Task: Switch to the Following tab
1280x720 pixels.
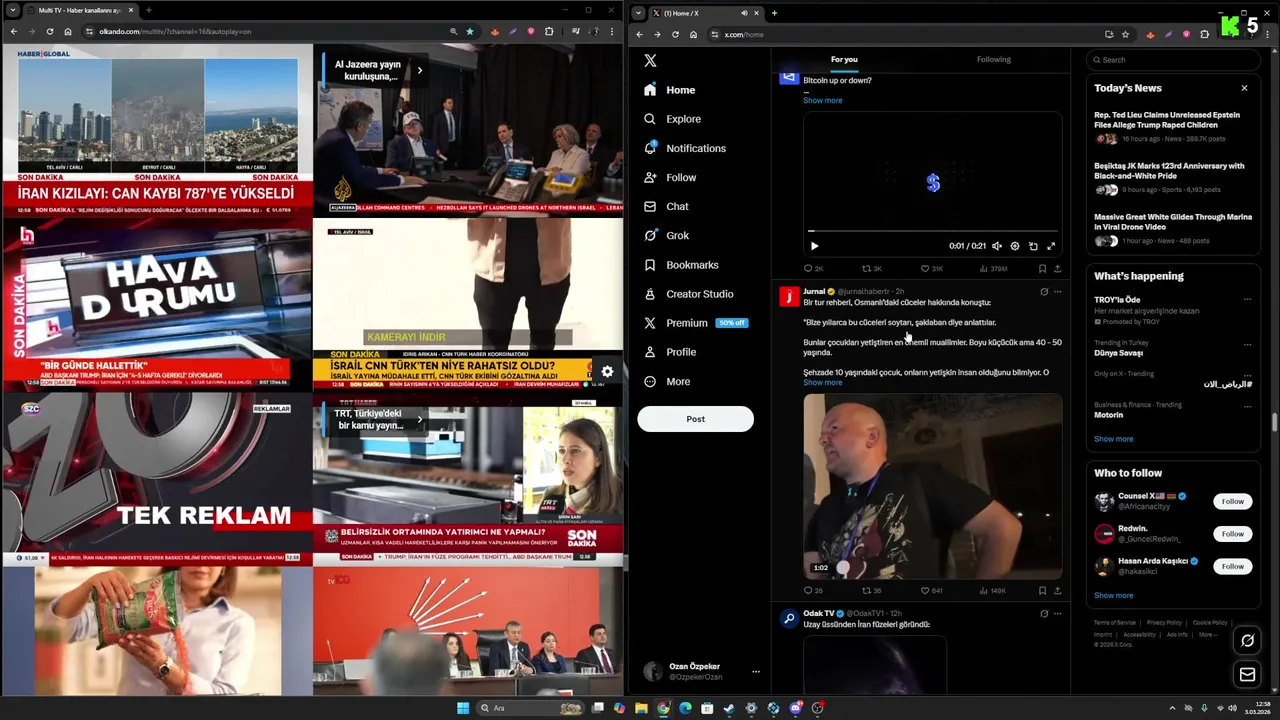Action: (993, 59)
